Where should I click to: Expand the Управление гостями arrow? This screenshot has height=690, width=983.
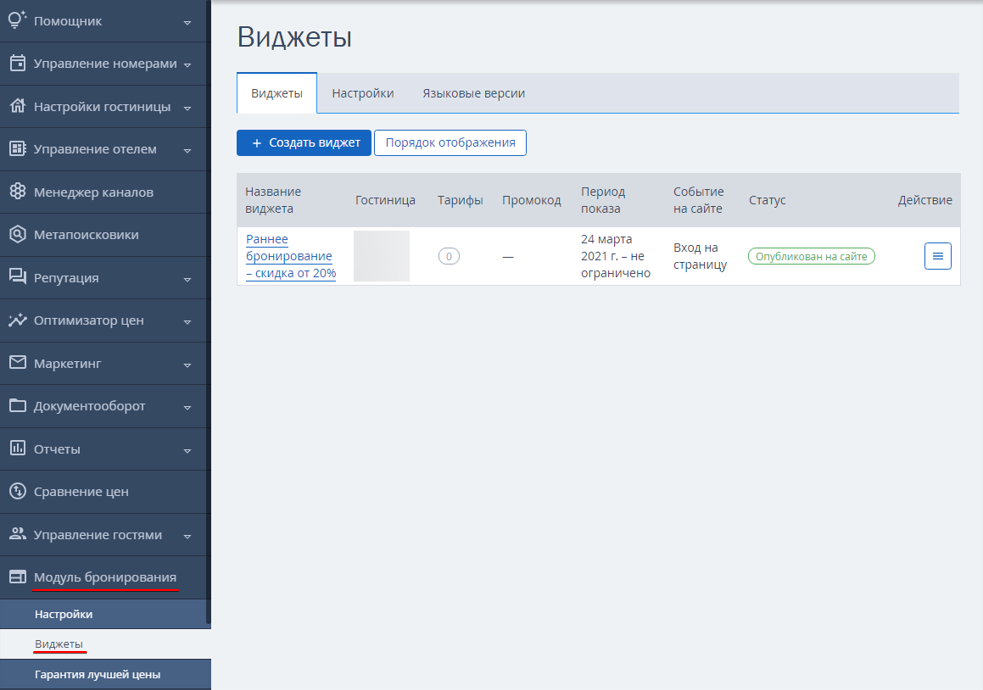[187, 536]
